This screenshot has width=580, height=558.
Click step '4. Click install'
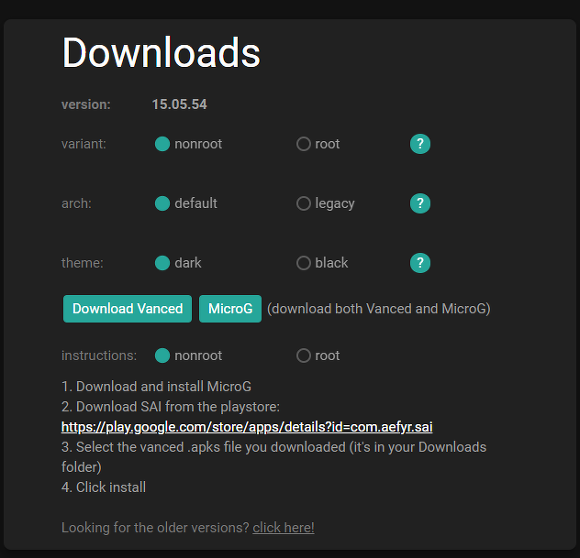tap(104, 487)
